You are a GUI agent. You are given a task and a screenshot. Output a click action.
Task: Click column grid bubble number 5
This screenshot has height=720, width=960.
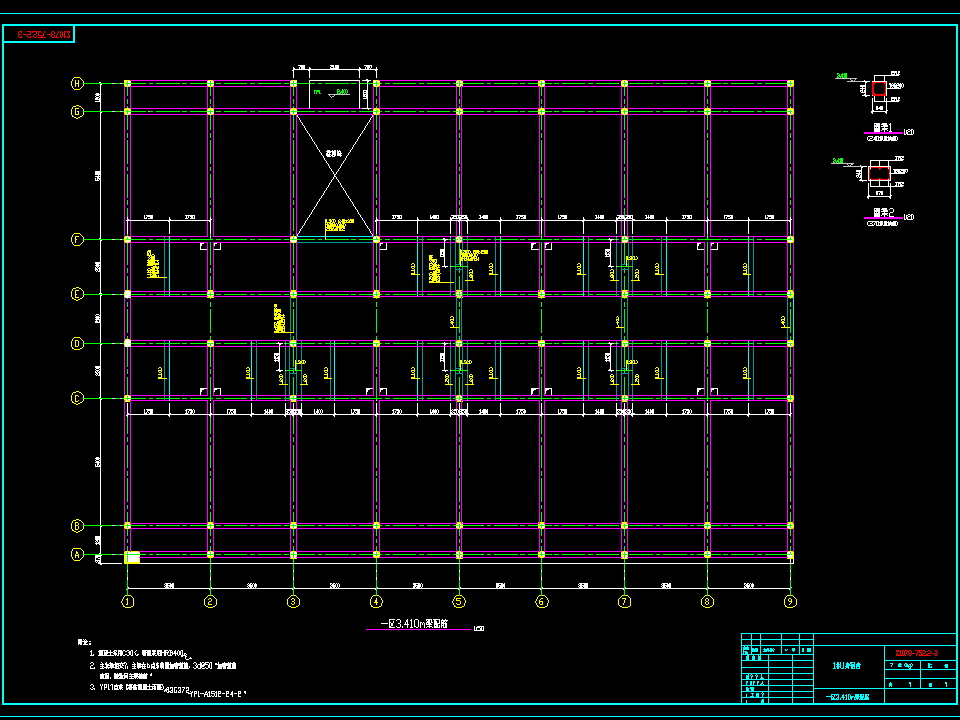coord(458,601)
